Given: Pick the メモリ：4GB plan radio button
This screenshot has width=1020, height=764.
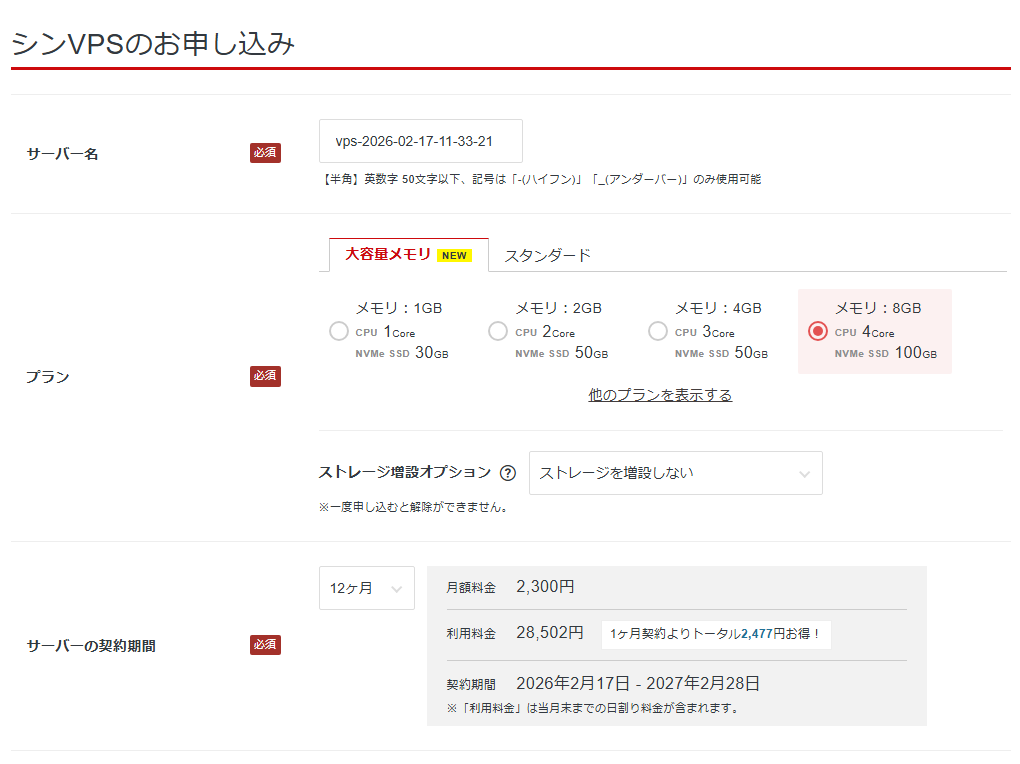Looking at the screenshot, I should click(658, 331).
